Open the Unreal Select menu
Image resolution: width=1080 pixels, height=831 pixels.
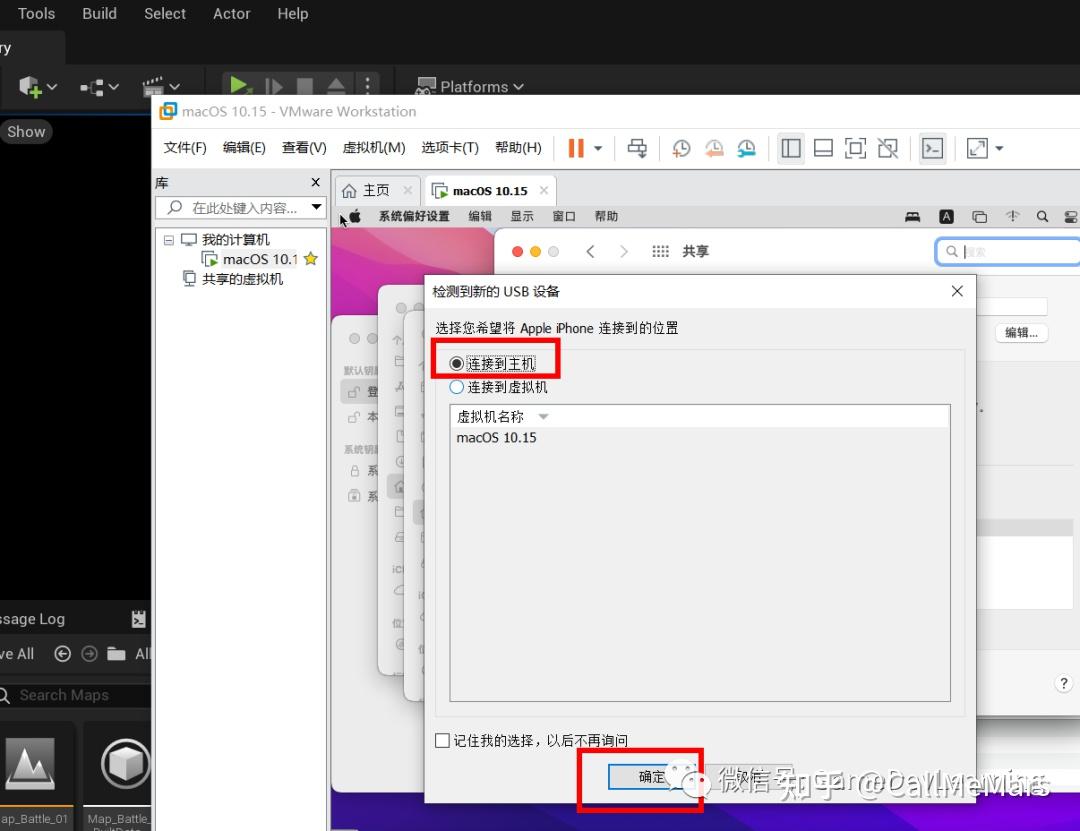(x=165, y=14)
